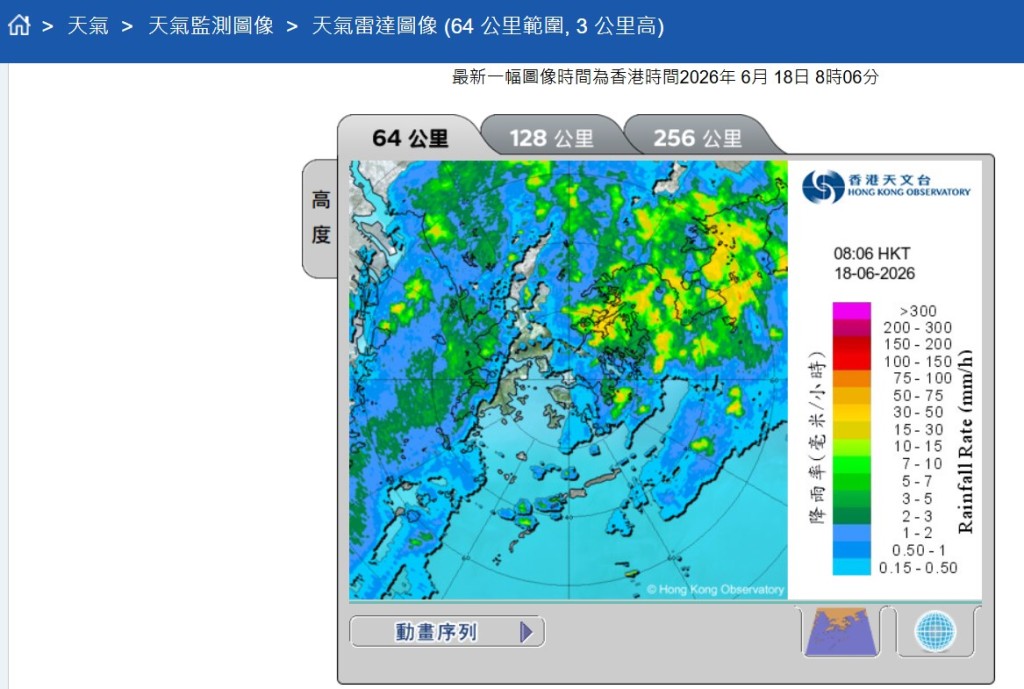Switch to the 128 公里 range tab
This screenshot has height=689, width=1024.
[x=552, y=138]
